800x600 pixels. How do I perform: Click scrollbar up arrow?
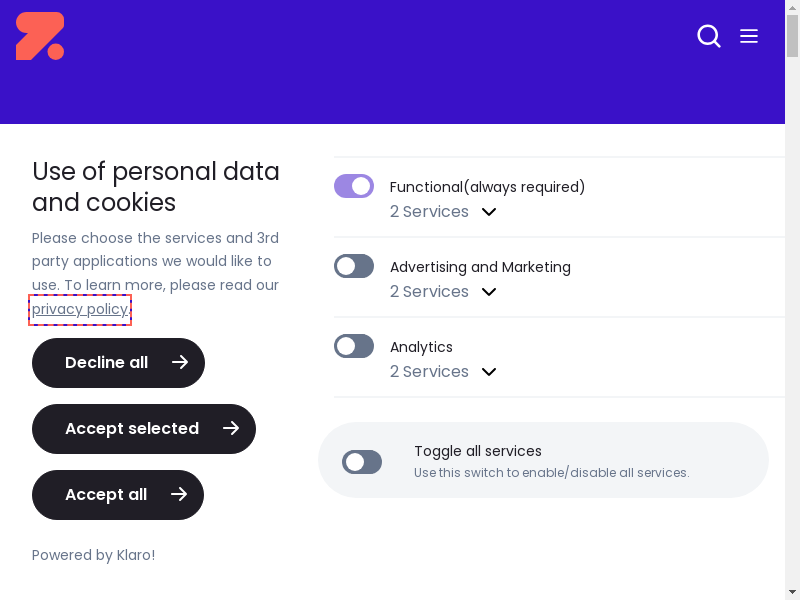point(792,7)
